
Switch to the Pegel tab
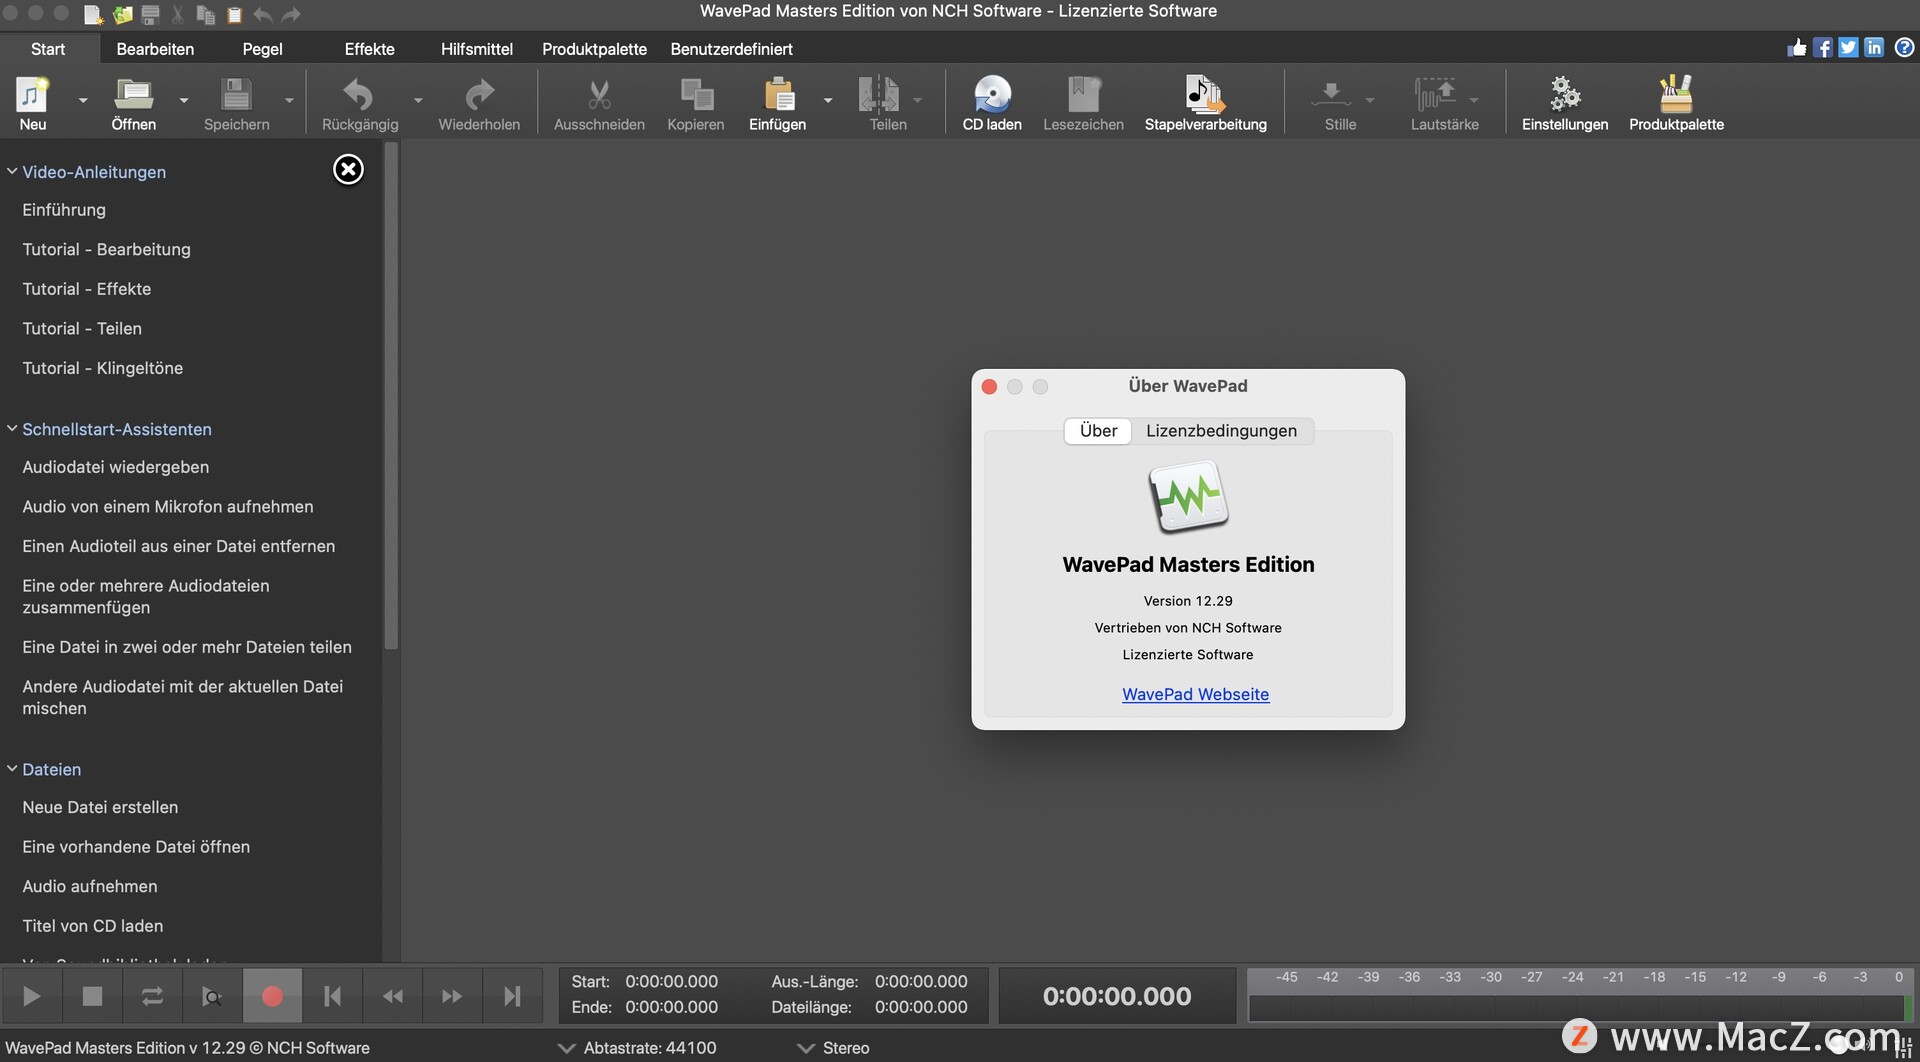pyautogui.click(x=262, y=49)
